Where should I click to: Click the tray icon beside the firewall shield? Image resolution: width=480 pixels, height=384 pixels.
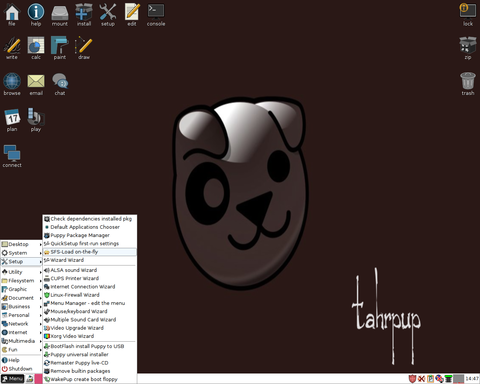421,379
